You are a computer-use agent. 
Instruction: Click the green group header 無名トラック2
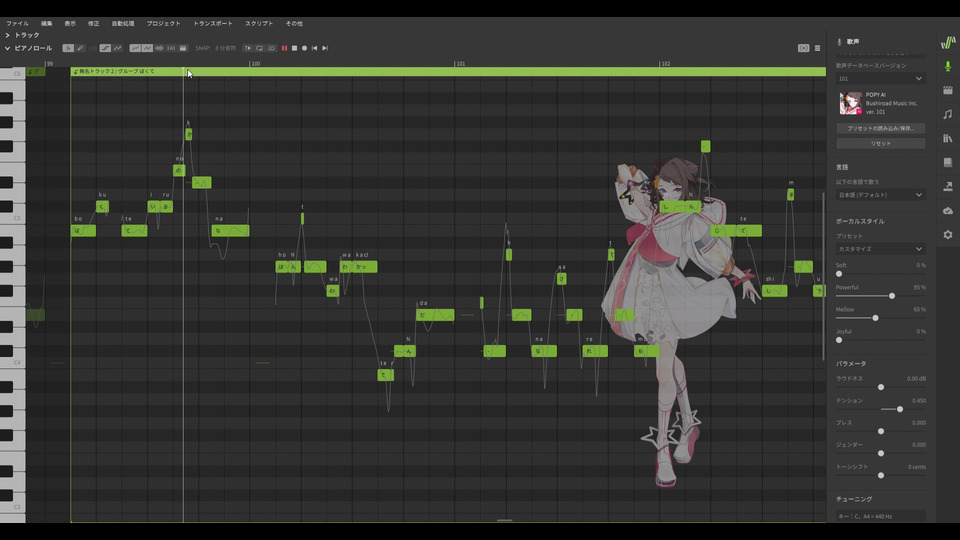click(x=448, y=72)
